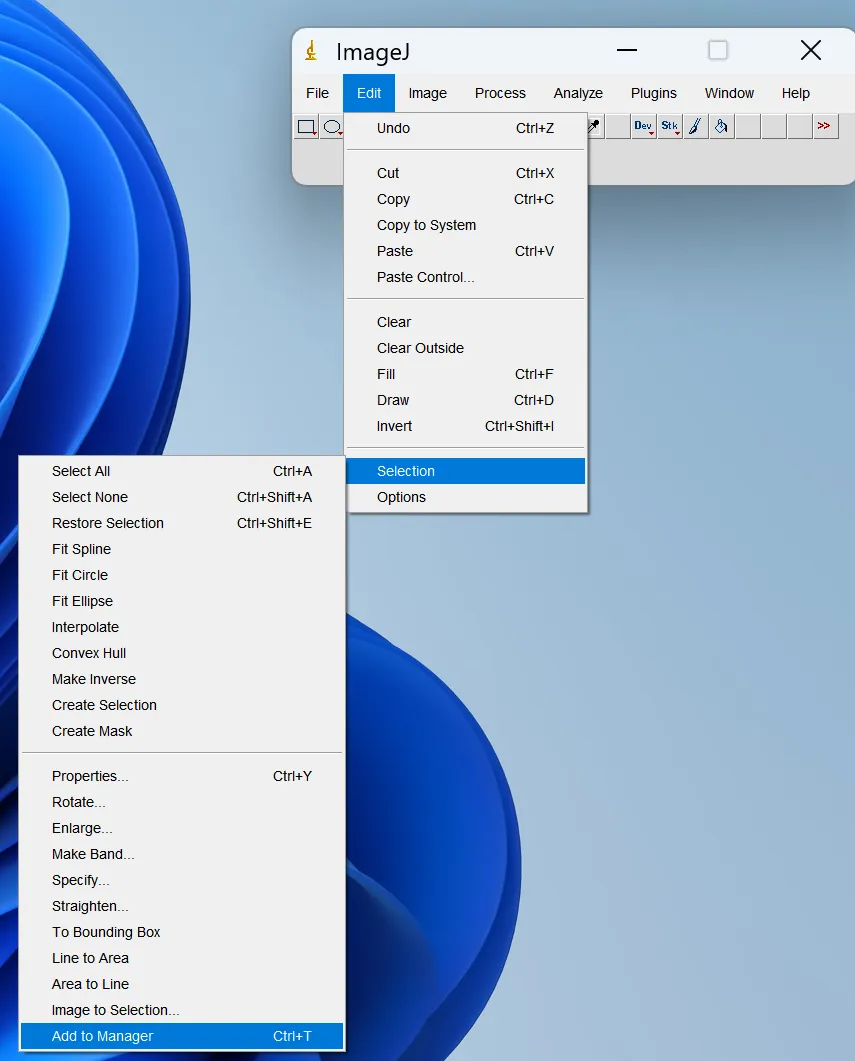The width and height of the screenshot is (855, 1061).
Task: Open Image to Selection...
Action: [x=182, y=1010]
